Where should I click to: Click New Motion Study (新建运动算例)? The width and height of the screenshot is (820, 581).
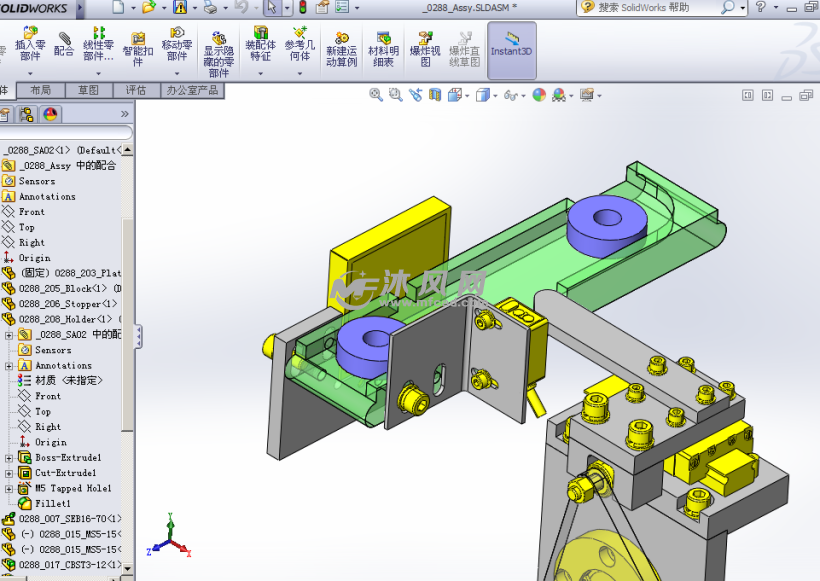pos(341,48)
